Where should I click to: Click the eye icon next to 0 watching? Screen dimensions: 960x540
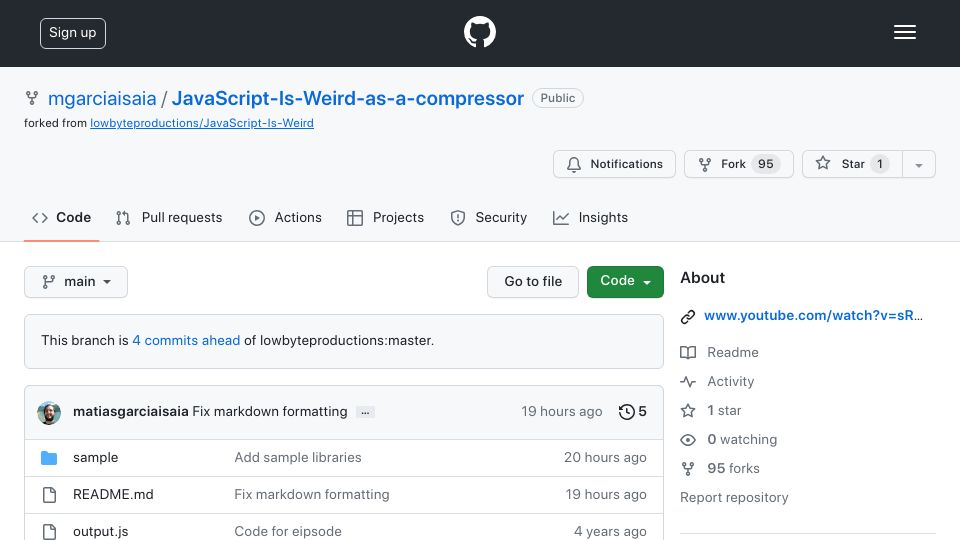pos(688,440)
